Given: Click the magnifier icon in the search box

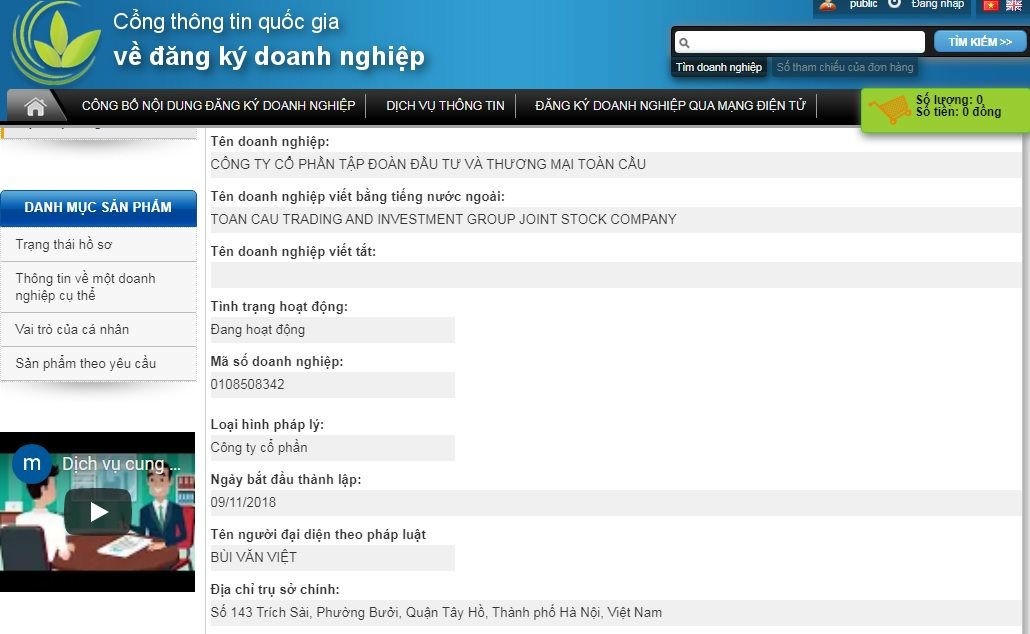Looking at the screenshot, I should coord(685,43).
